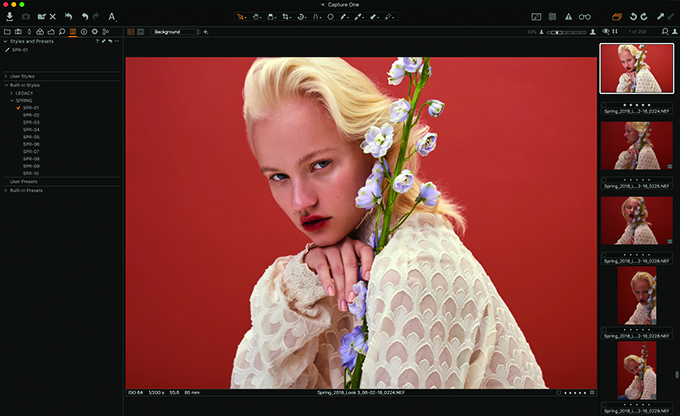Screen dimensions: 680x416
Task: Click the Reset adjustments double-arrow icon
Action: tap(69, 16)
